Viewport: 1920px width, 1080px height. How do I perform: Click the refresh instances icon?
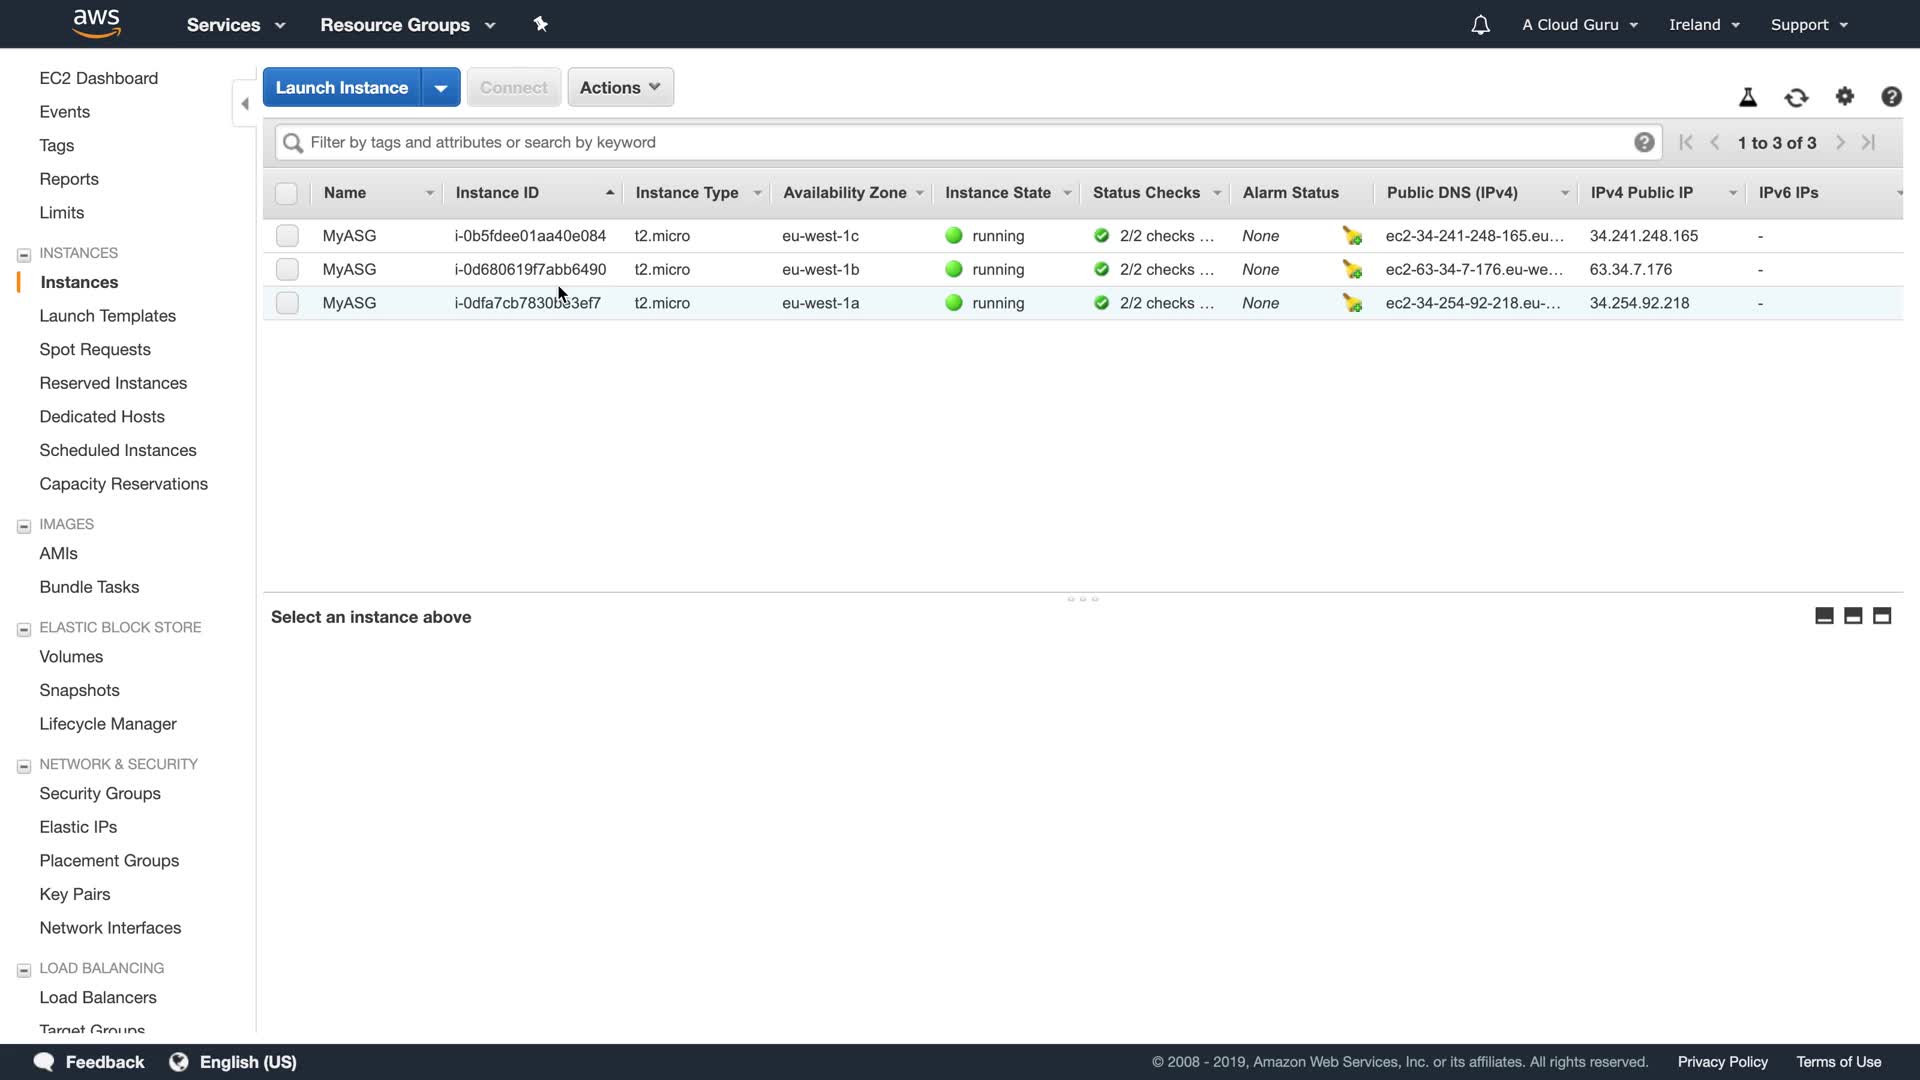[1796, 97]
